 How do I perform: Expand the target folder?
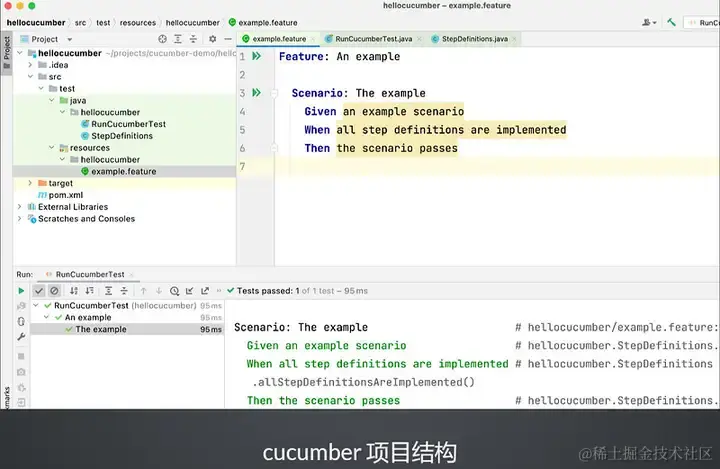[x=30, y=183]
